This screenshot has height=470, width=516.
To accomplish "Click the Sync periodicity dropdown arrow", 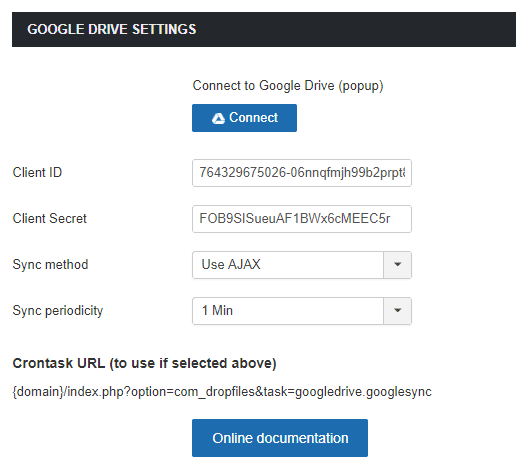I will (397, 311).
